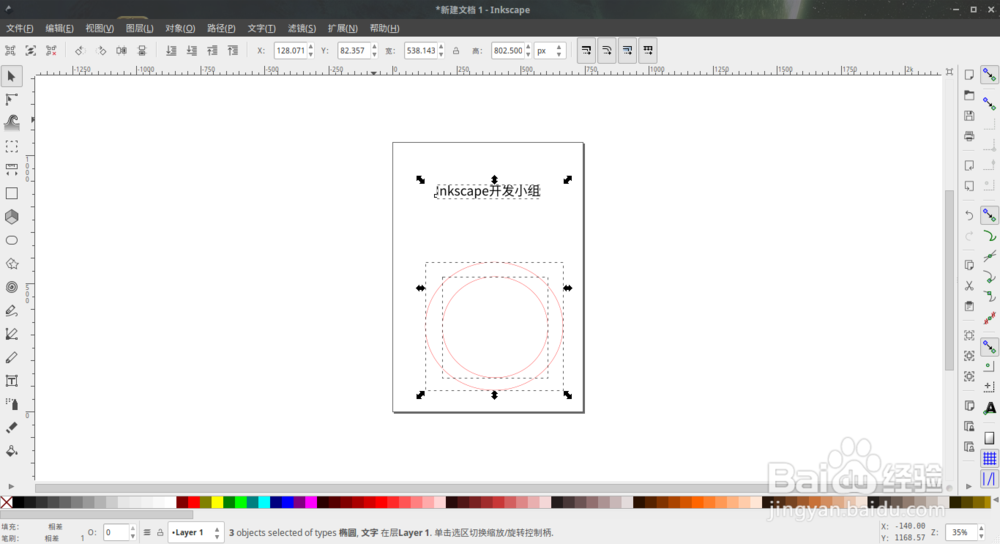Select the Text tool
The image size is (1000, 544).
[11, 381]
